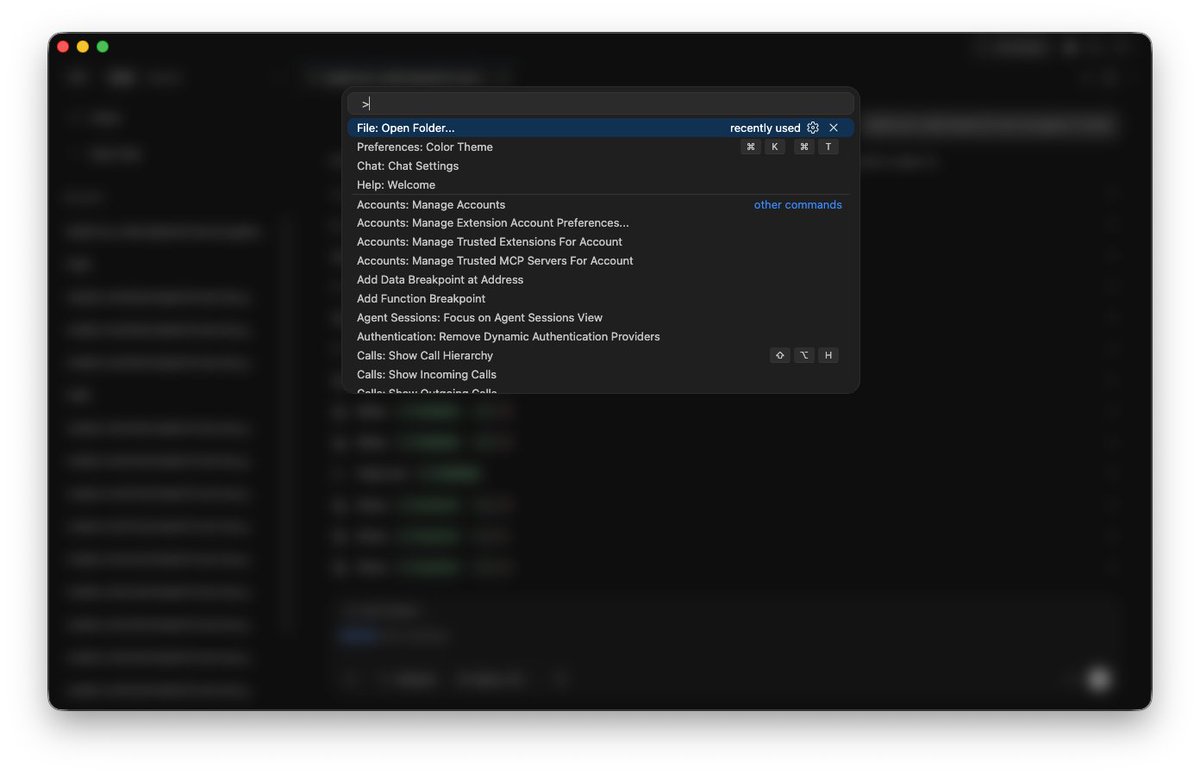Choose the Help: Welcome command

click(x=600, y=185)
